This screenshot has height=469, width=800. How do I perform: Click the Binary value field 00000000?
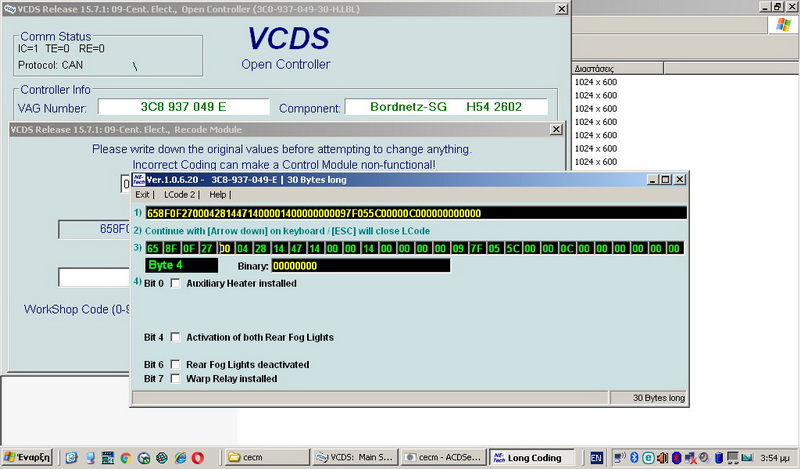361,265
